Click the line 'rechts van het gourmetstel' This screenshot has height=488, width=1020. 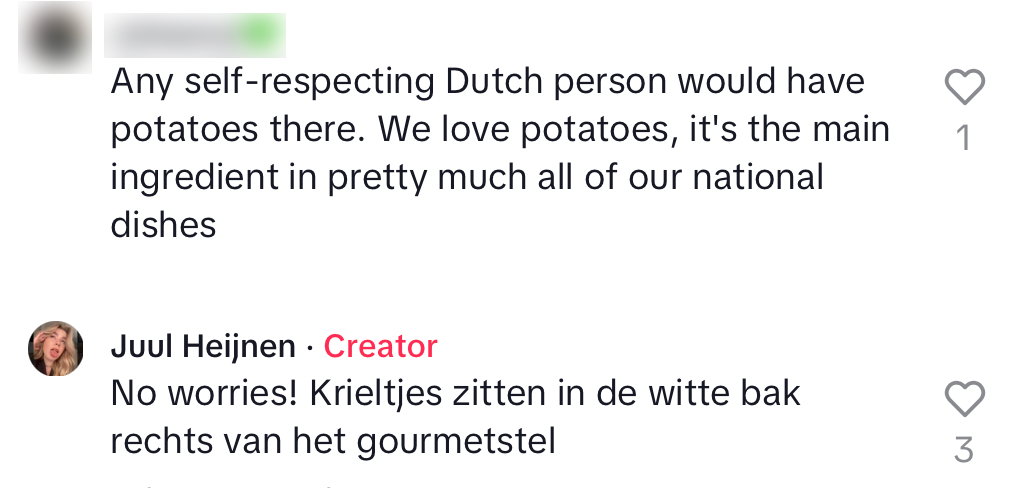tap(332, 441)
